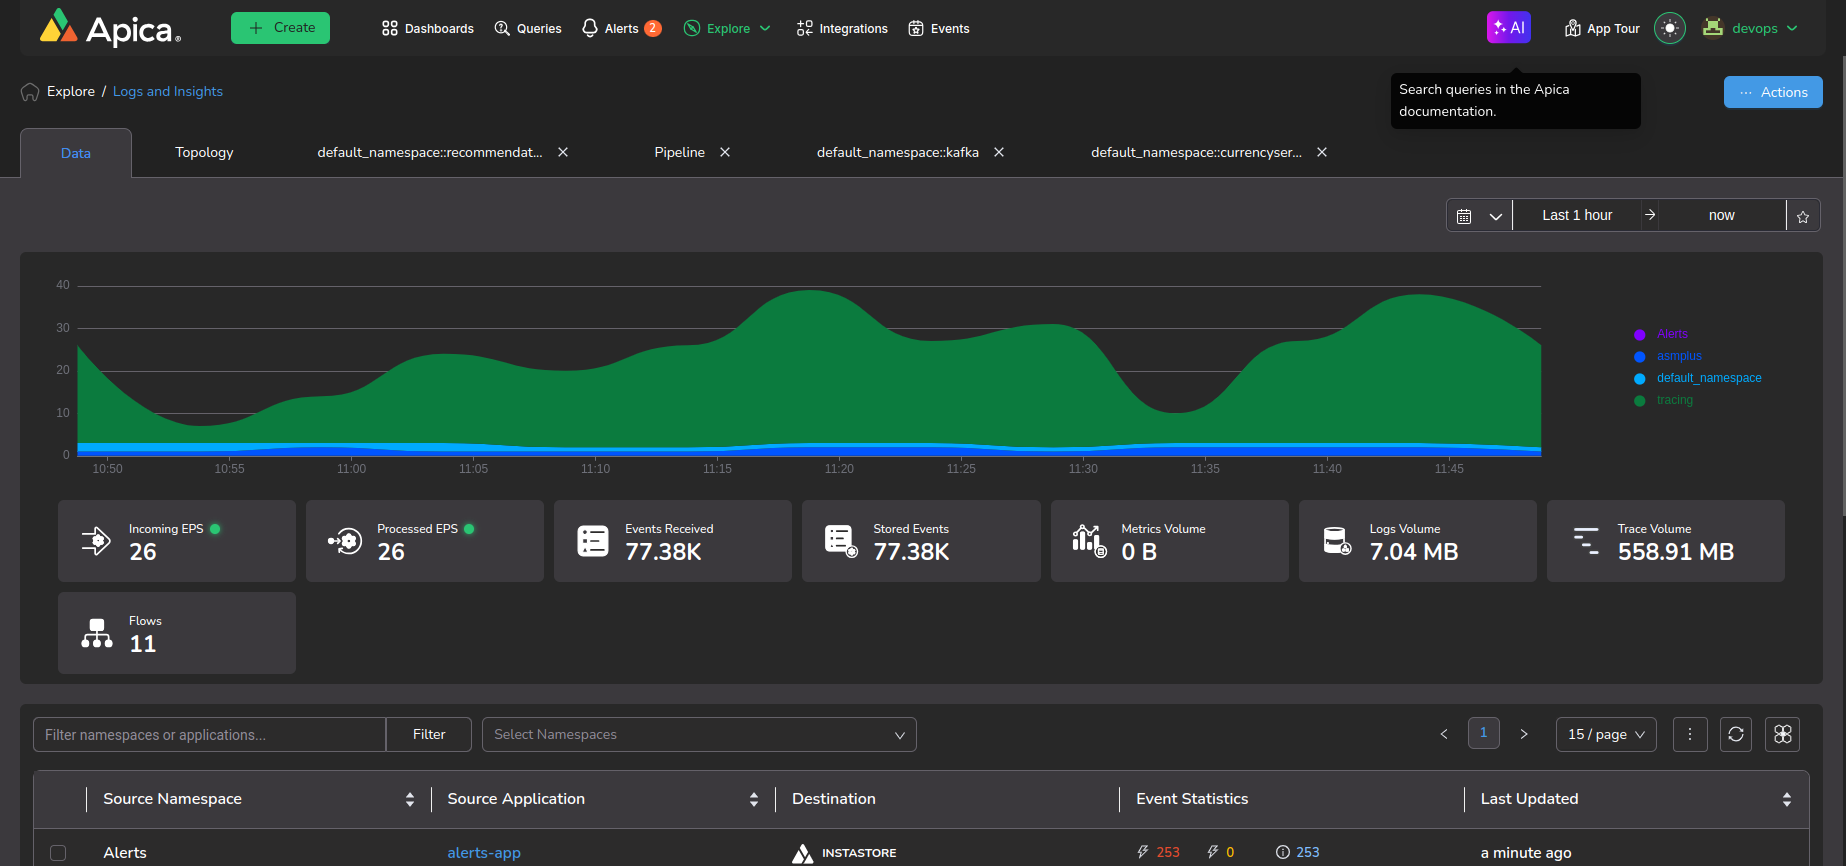The height and width of the screenshot is (866, 1846).
Task: Click the default_namespace legend color dot
Action: click(1640, 379)
